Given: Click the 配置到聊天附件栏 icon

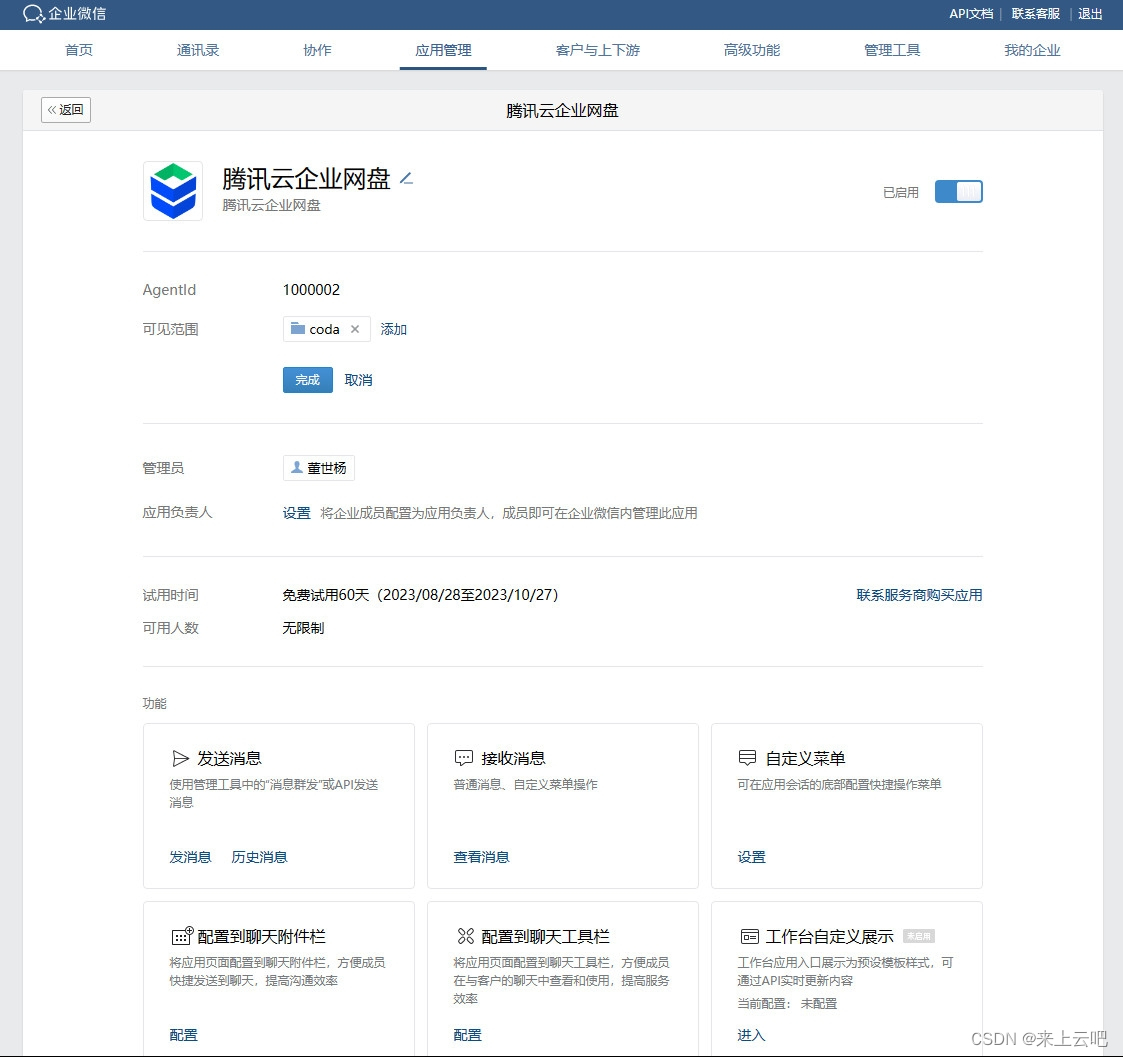Looking at the screenshot, I should [182, 936].
